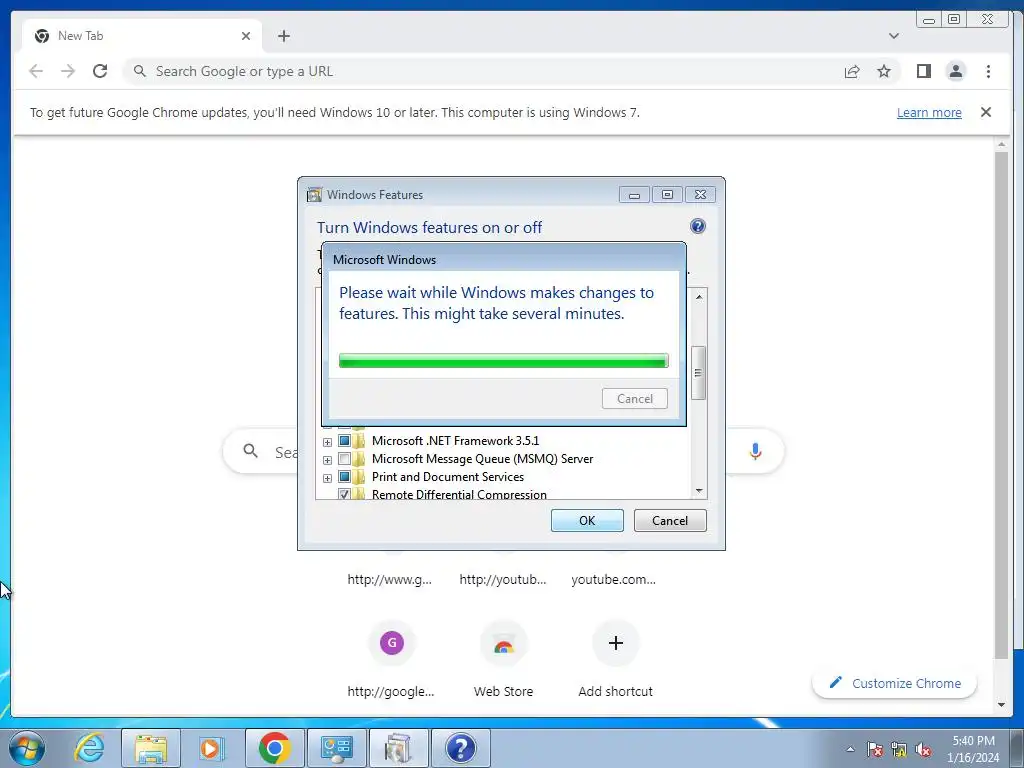Open Windows Media Player on taskbar
Screen dimensions: 1024x768
tap(211, 748)
